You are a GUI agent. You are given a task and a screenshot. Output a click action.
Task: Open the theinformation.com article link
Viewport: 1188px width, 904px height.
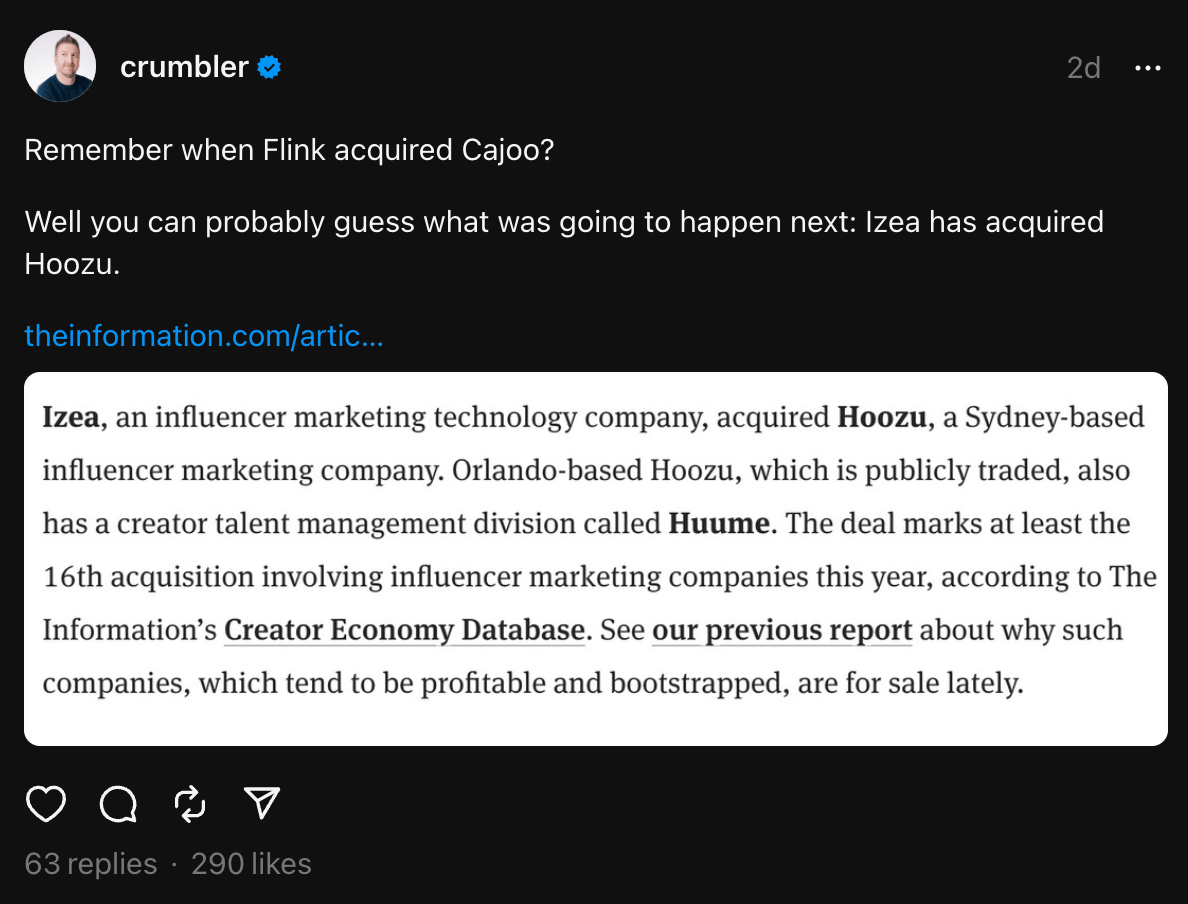203,336
